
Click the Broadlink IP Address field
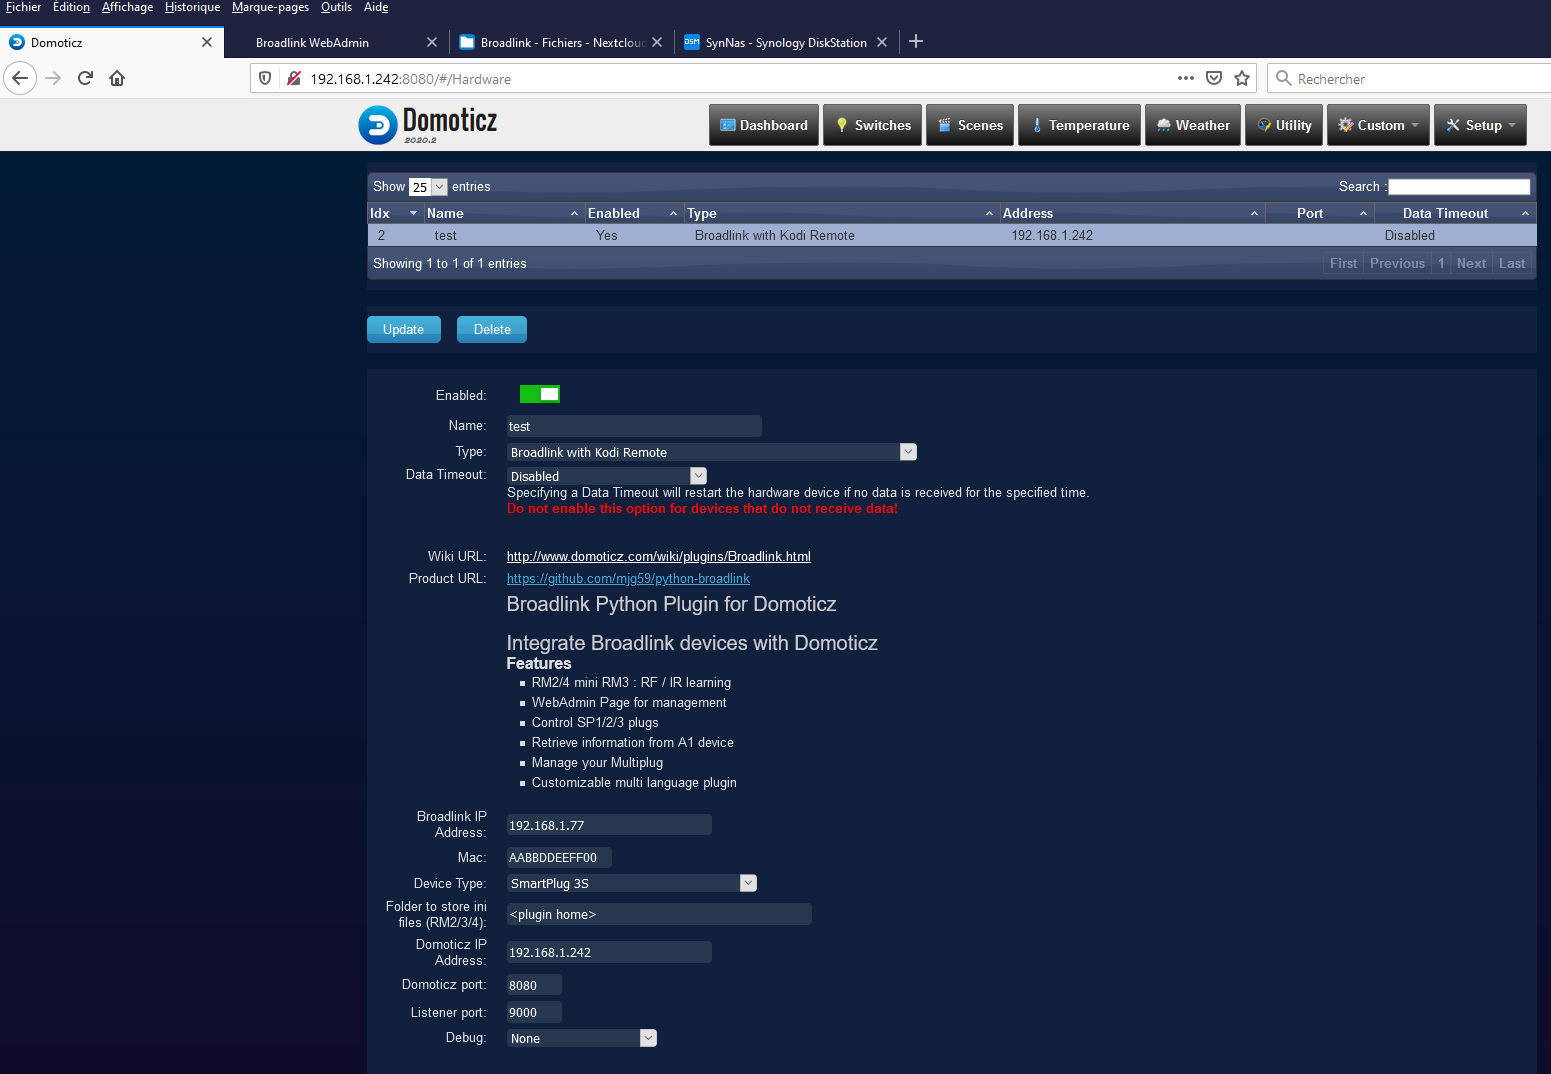coord(609,825)
